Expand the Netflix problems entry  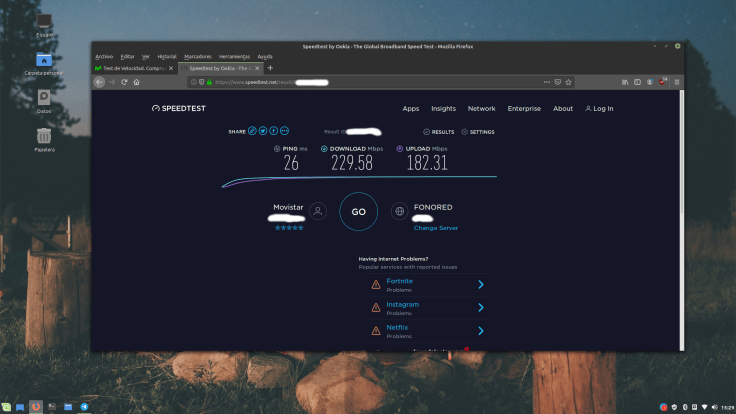pos(480,330)
